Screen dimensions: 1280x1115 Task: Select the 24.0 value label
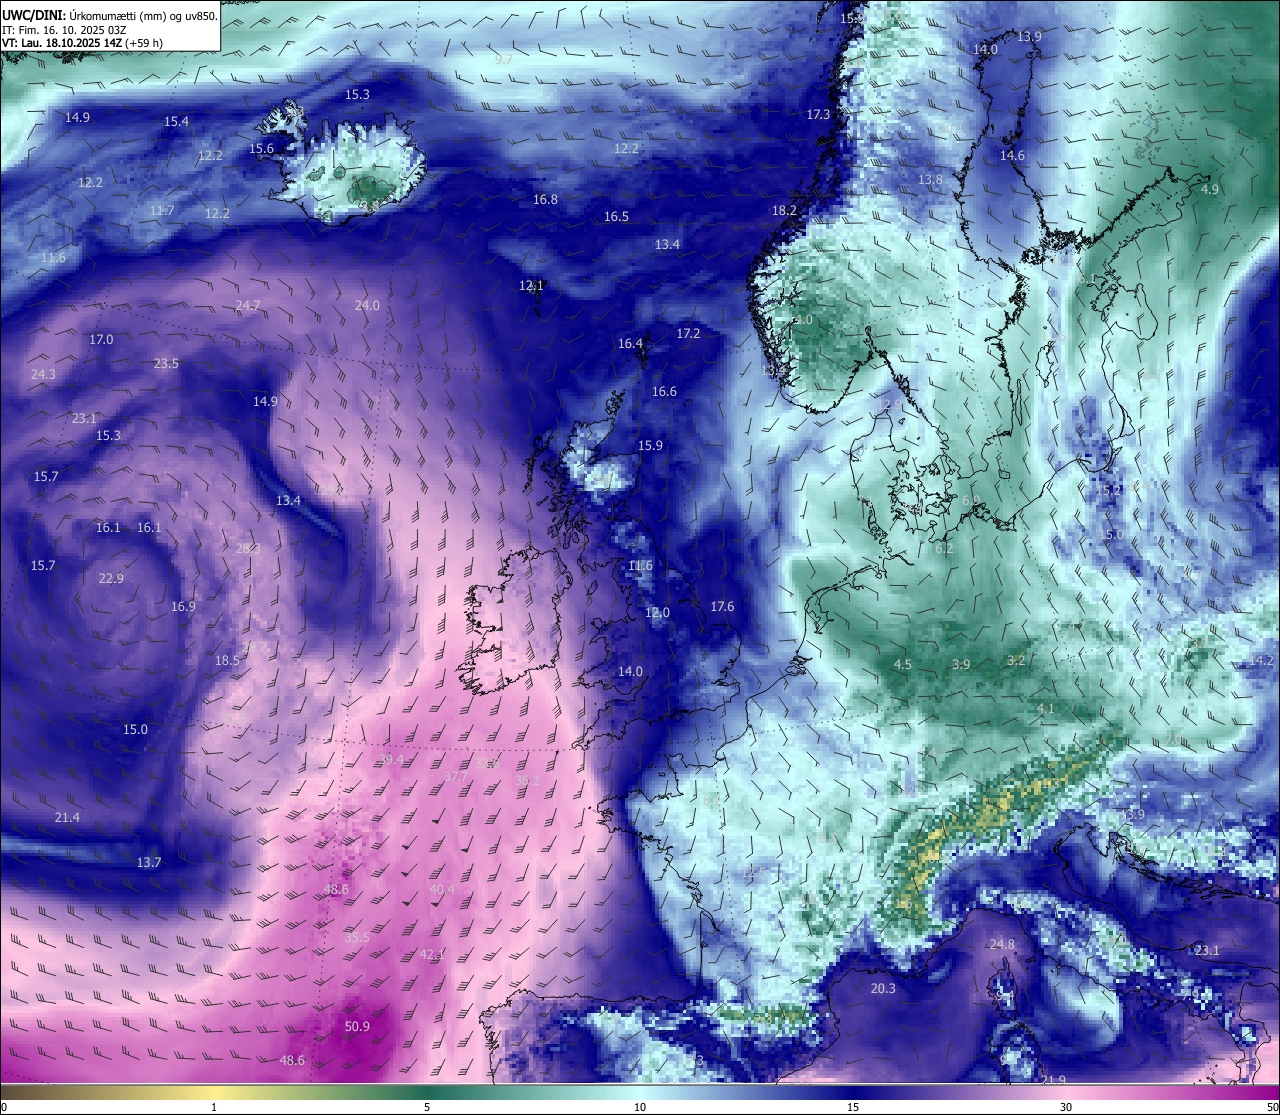[x=367, y=305]
